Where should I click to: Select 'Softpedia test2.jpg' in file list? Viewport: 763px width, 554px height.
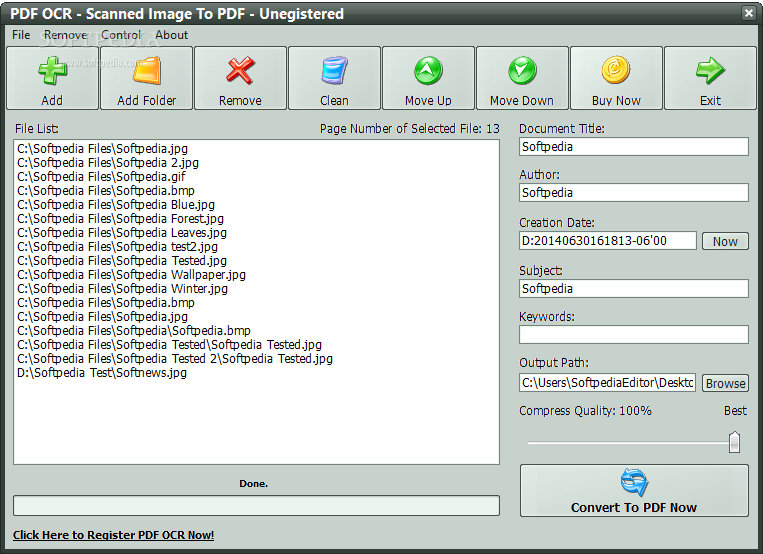tap(117, 247)
